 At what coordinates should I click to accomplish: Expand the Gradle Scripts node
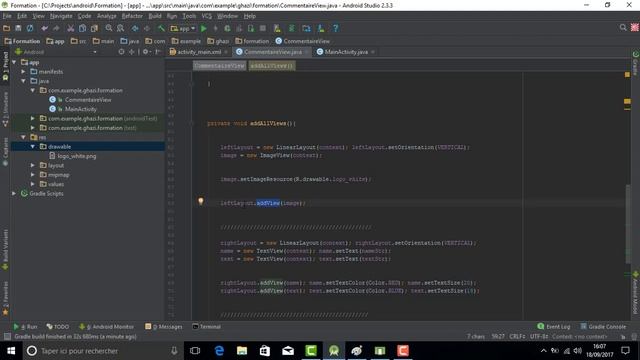[14, 193]
